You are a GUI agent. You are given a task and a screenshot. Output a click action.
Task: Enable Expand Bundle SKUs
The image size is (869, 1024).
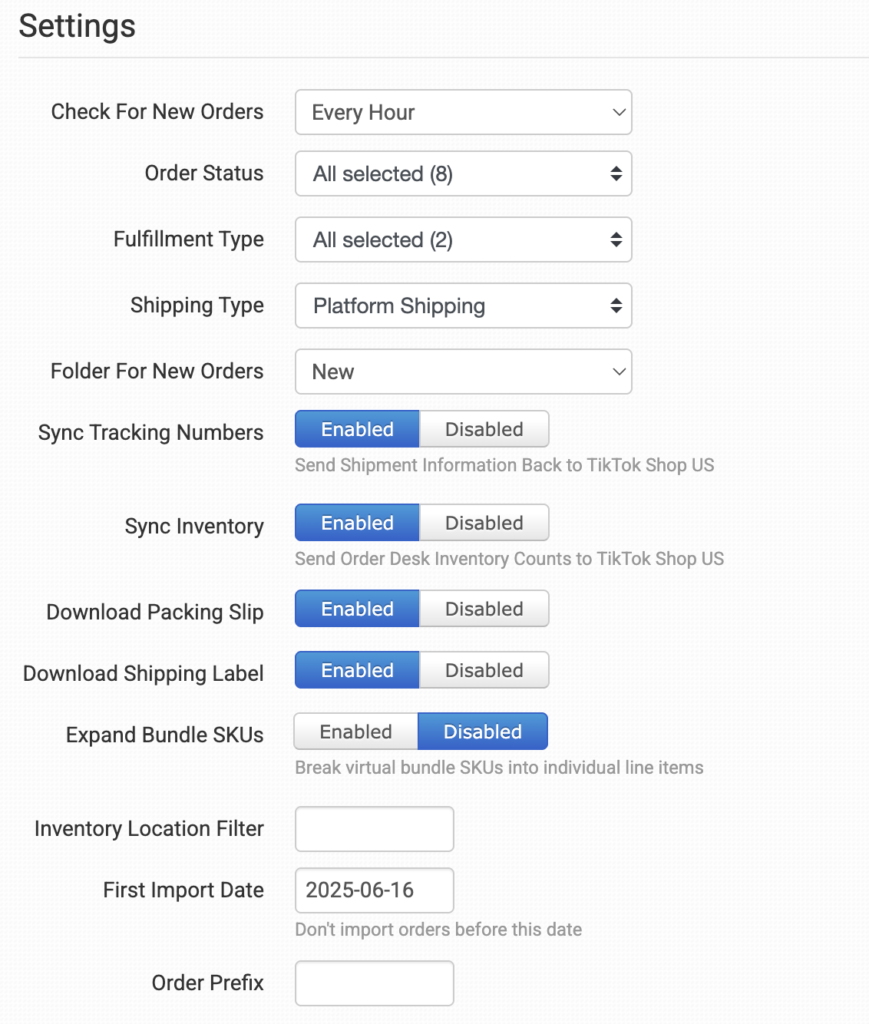click(356, 732)
